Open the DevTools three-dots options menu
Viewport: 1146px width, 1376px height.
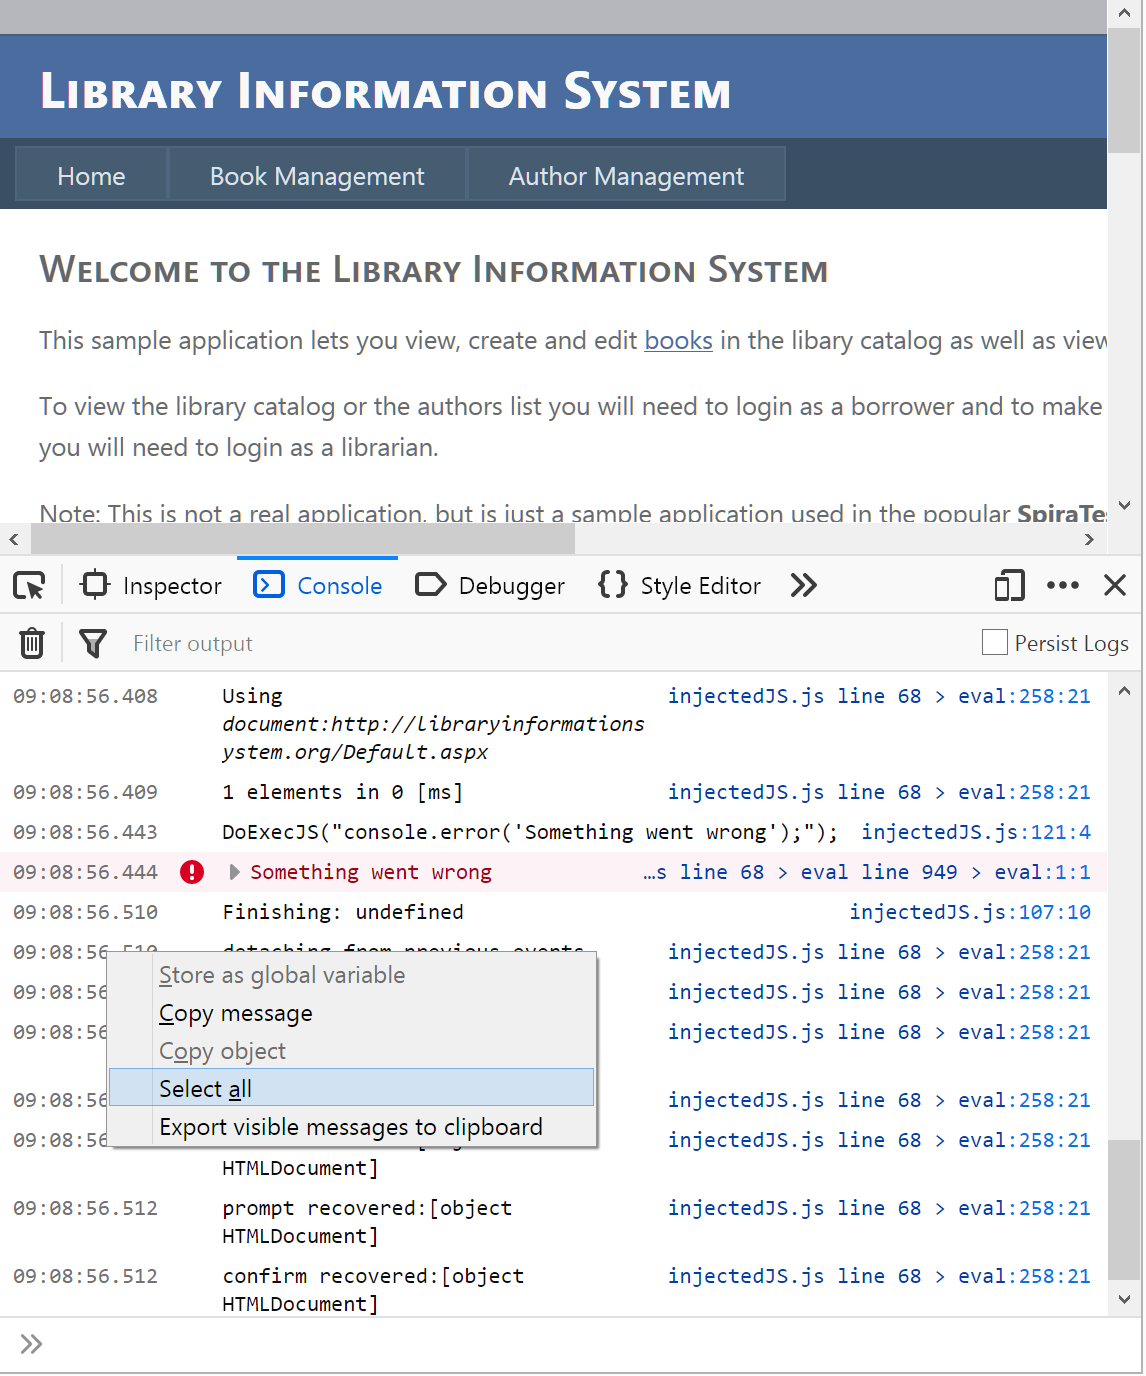click(1062, 585)
